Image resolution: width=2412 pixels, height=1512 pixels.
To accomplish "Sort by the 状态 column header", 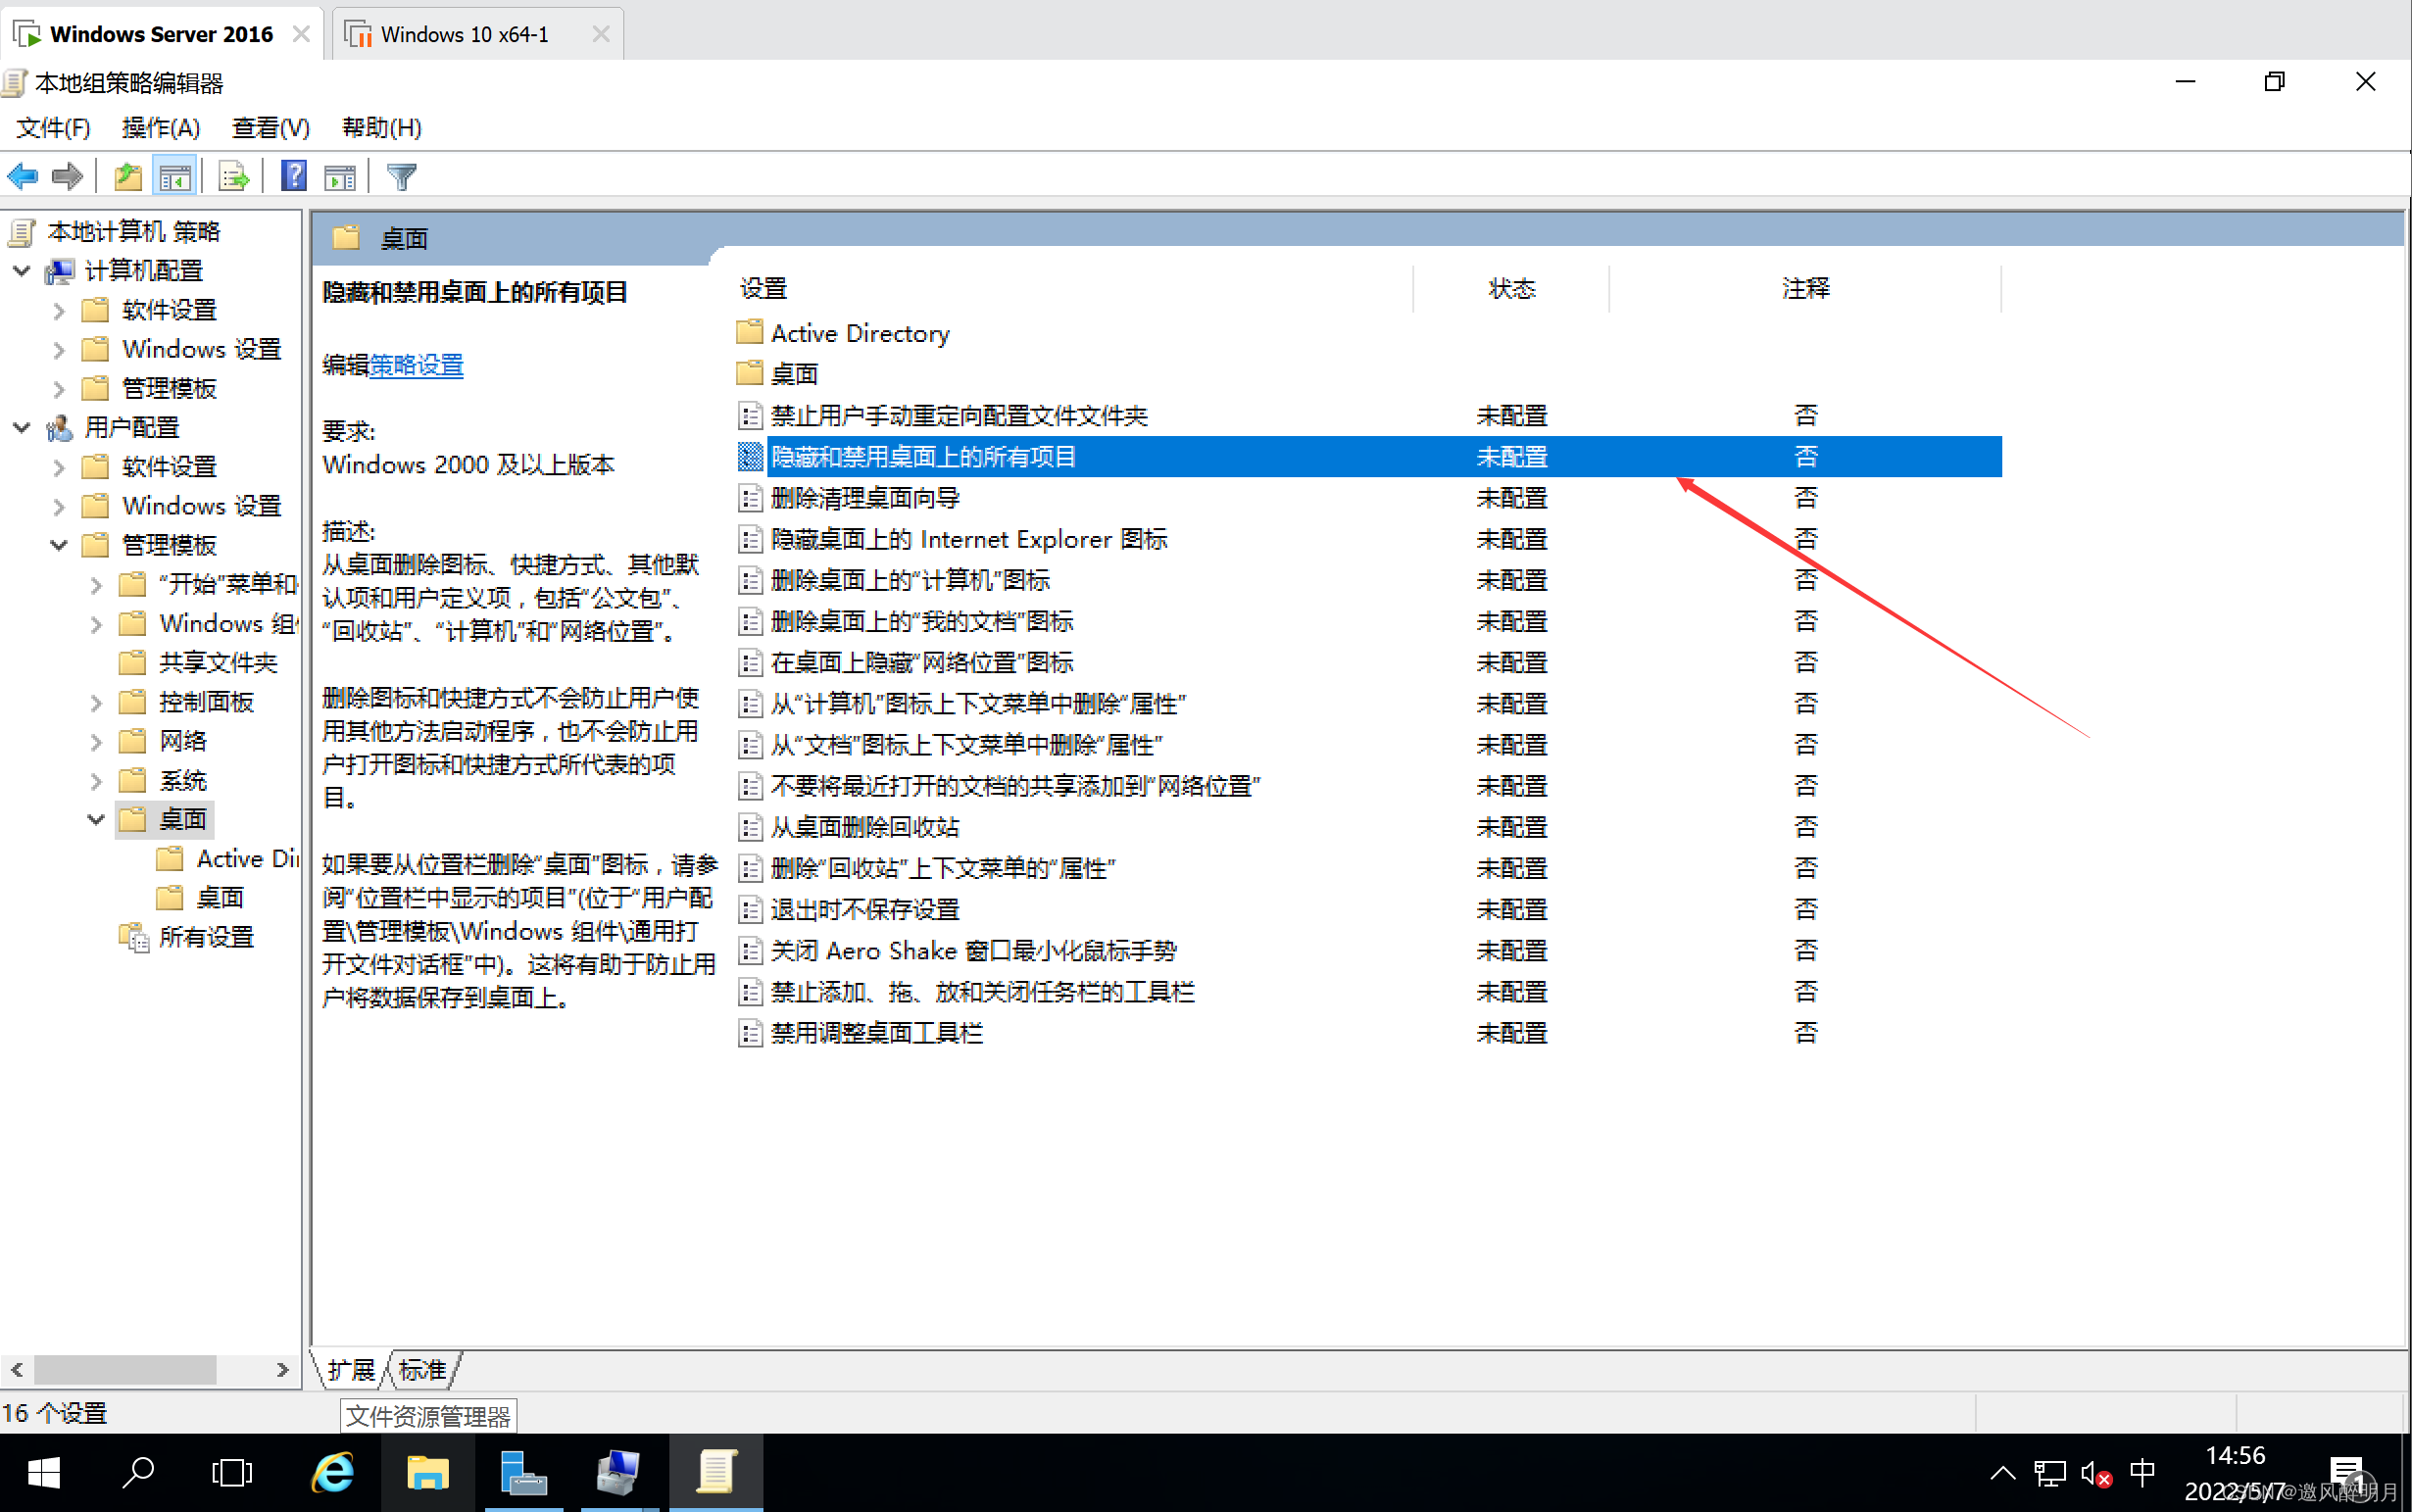I will [1511, 288].
